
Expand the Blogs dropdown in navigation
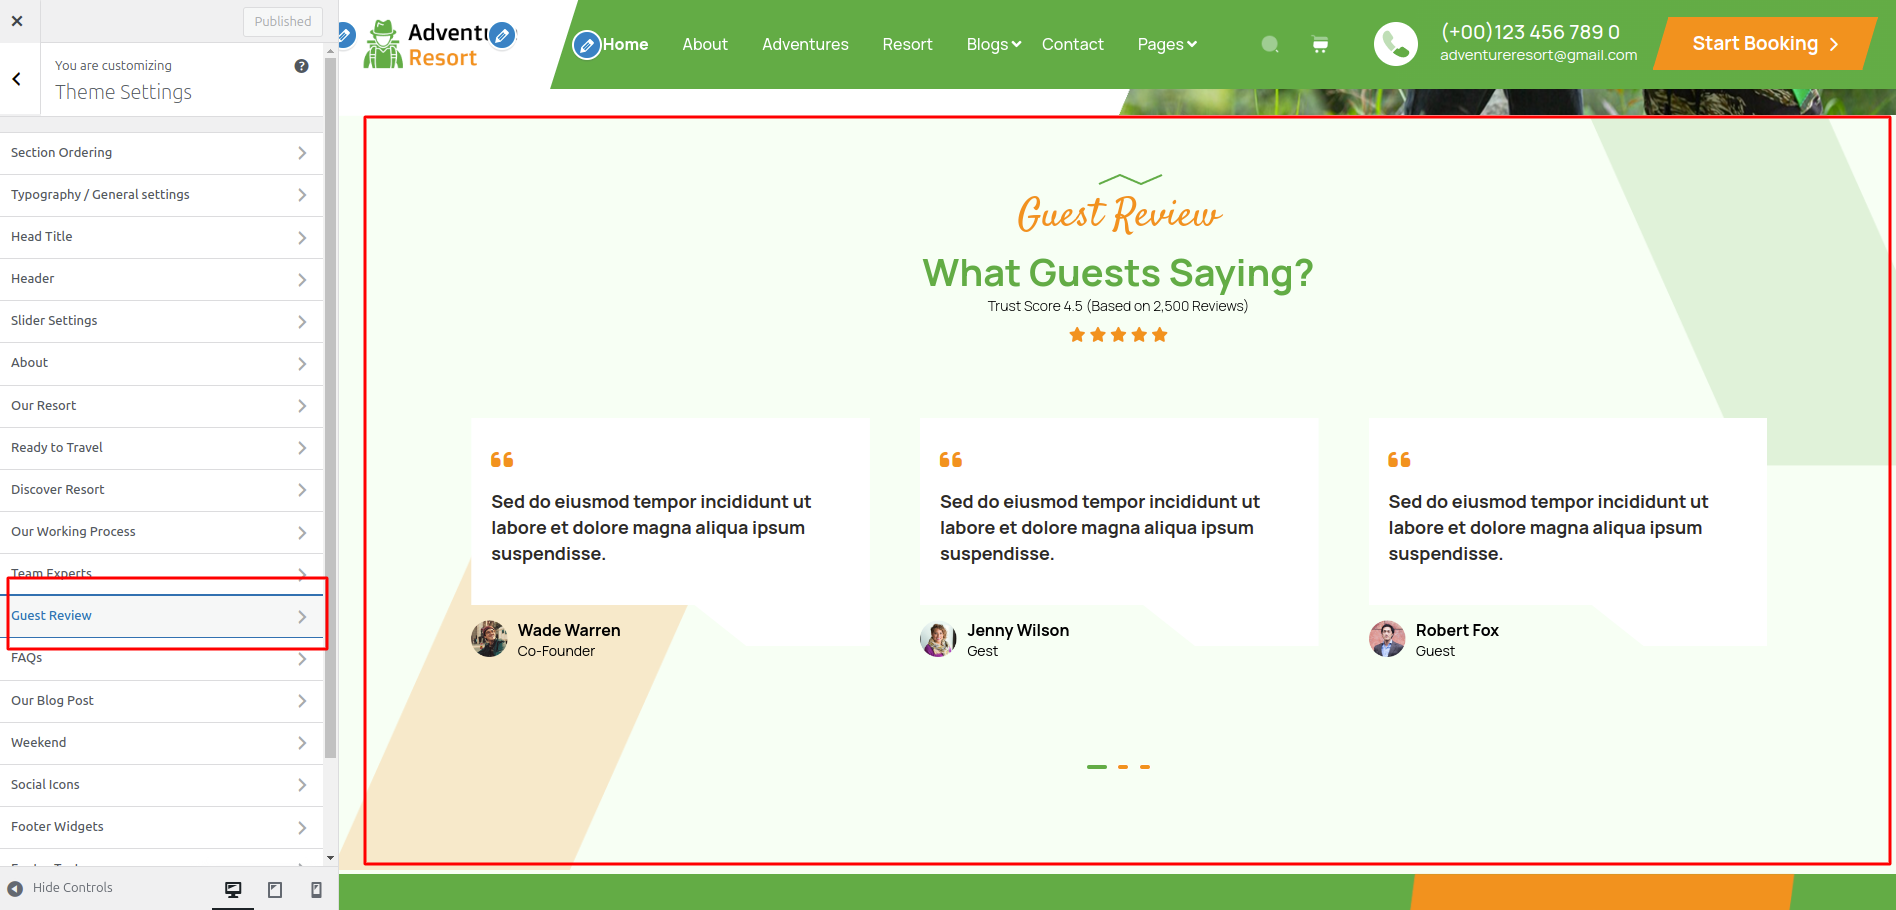(991, 44)
